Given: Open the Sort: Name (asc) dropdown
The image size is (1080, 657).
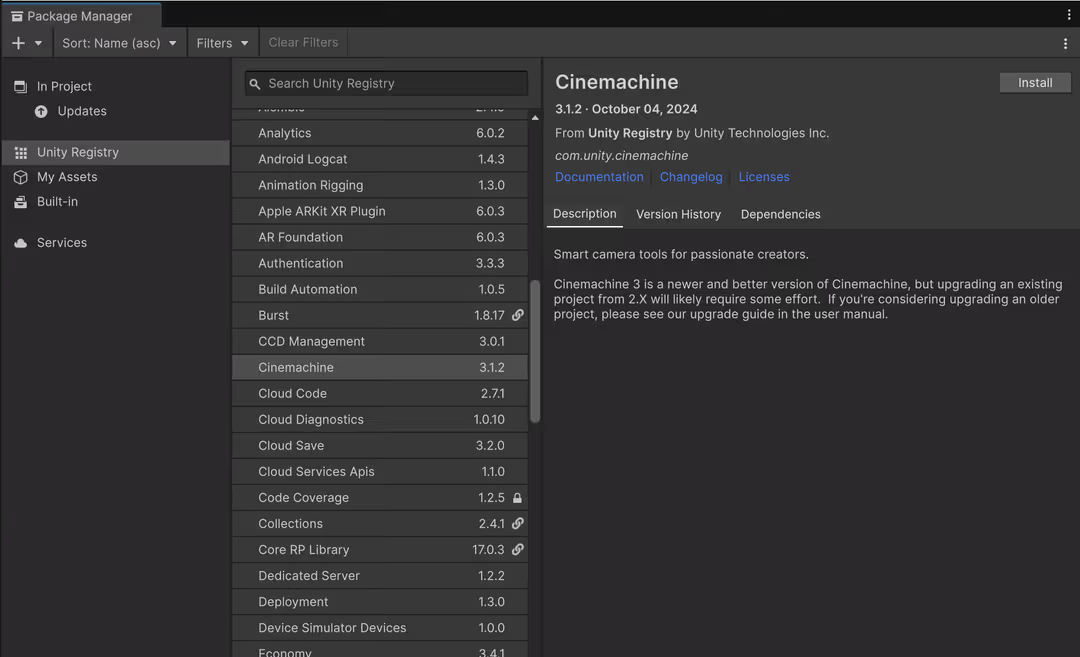Looking at the screenshot, I should 119,43.
